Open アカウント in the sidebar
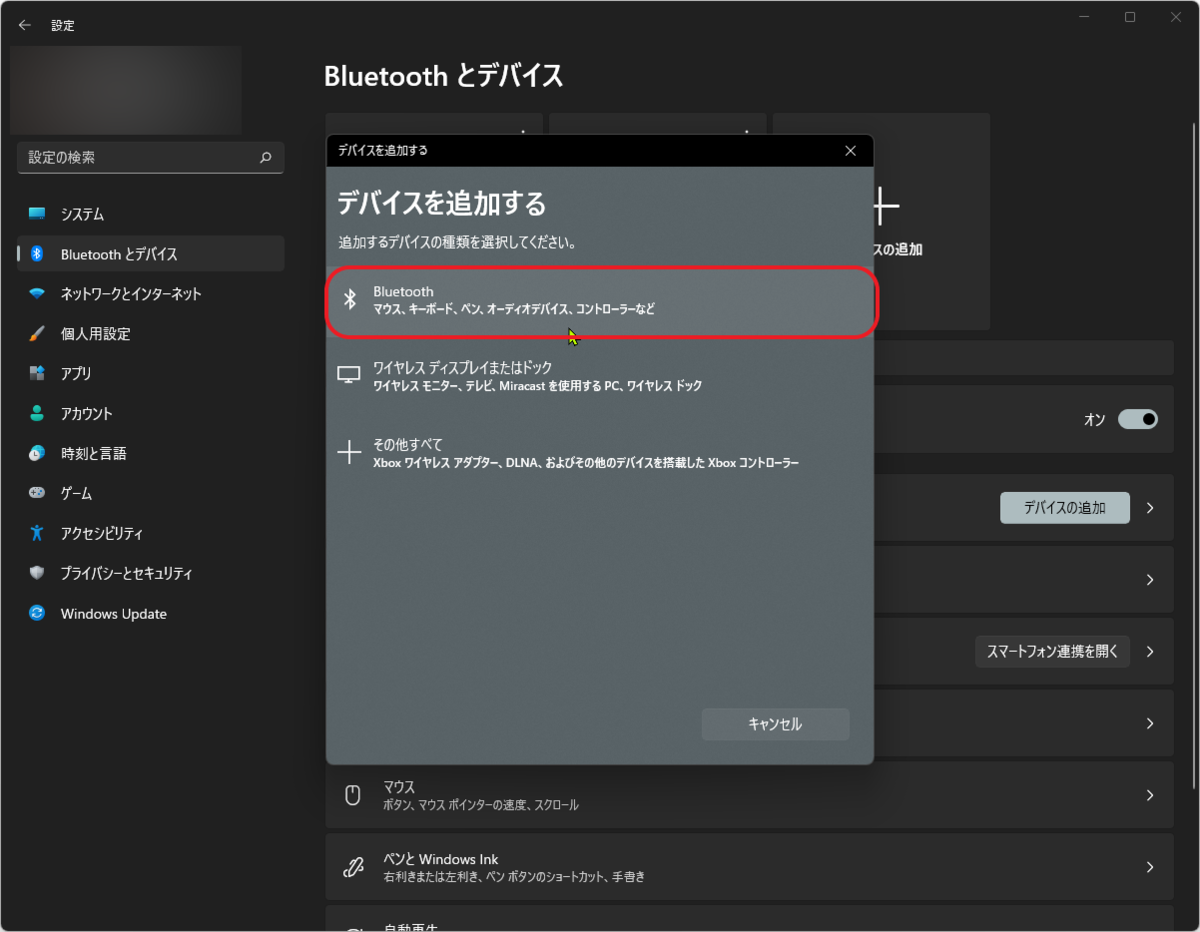 tap(150, 414)
